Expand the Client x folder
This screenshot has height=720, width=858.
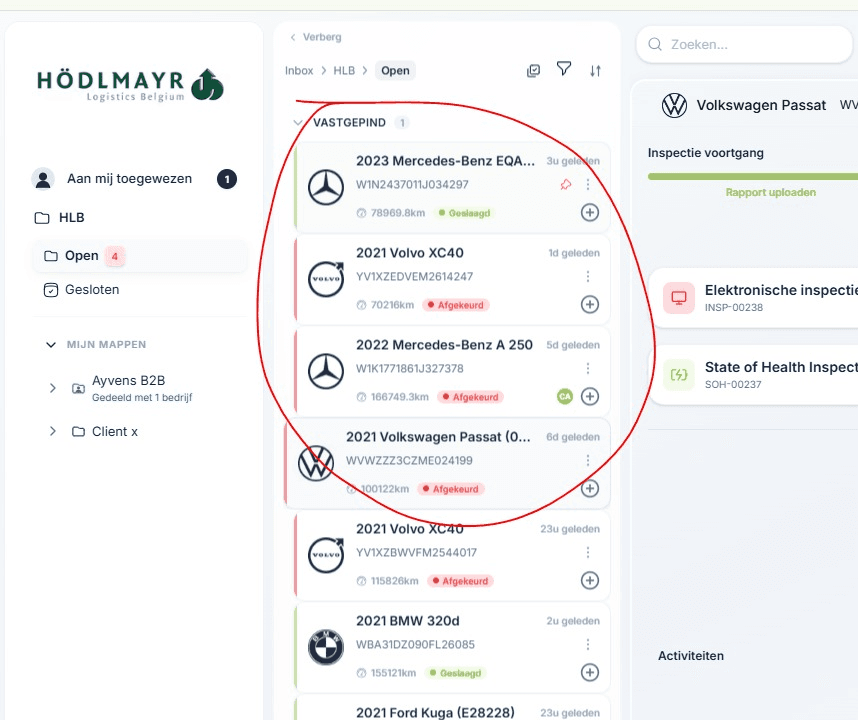(x=53, y=431)
